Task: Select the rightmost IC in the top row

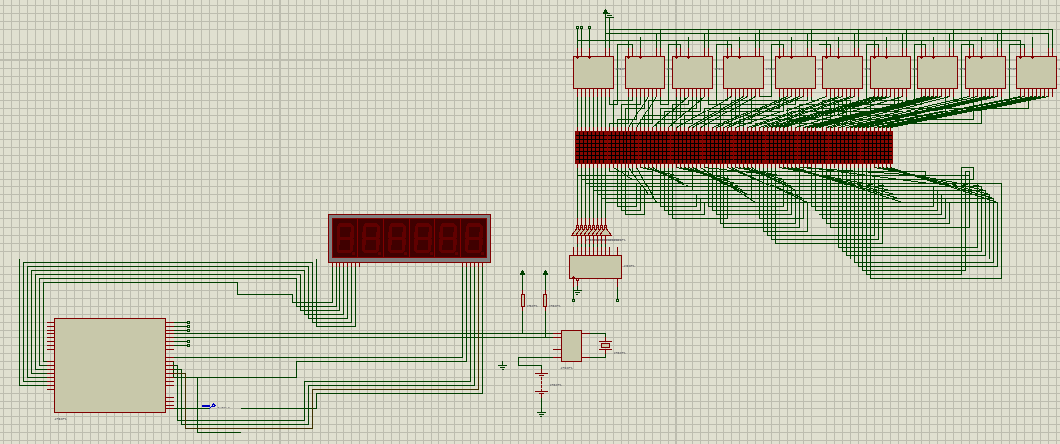Action: (x=1036, y=72)
